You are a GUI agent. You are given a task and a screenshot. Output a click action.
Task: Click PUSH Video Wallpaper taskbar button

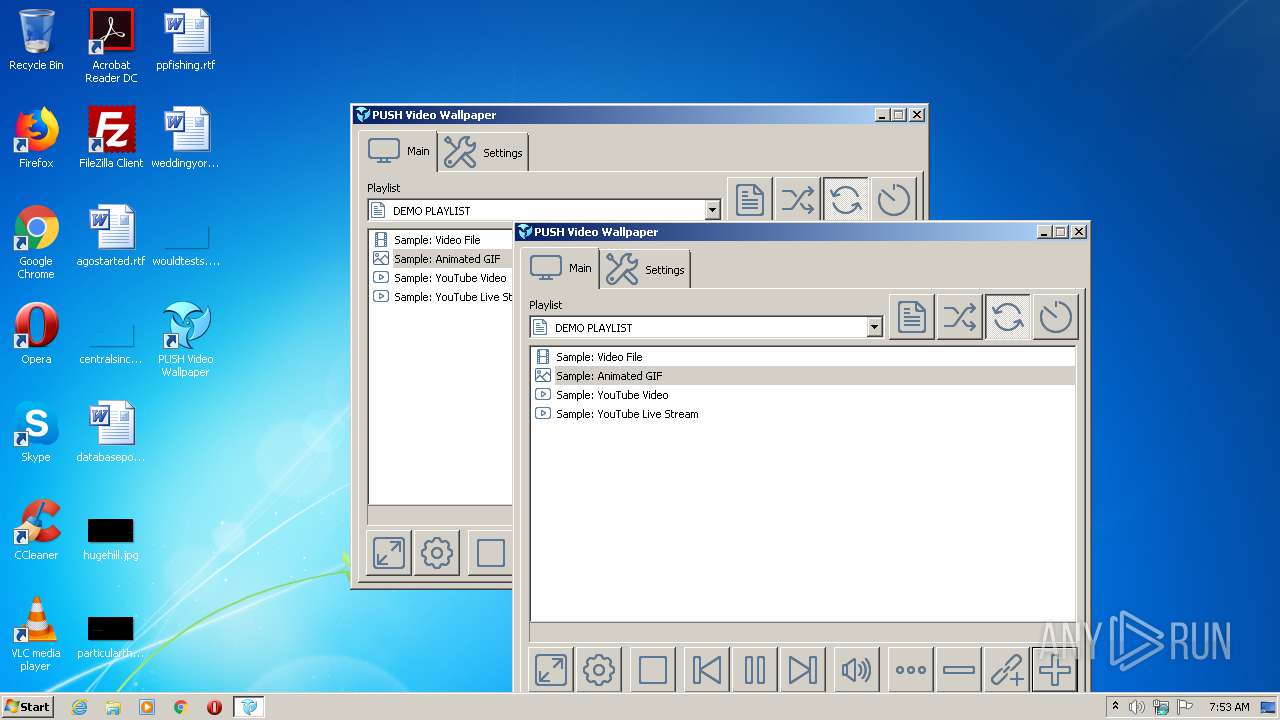[x=249, y=707]
